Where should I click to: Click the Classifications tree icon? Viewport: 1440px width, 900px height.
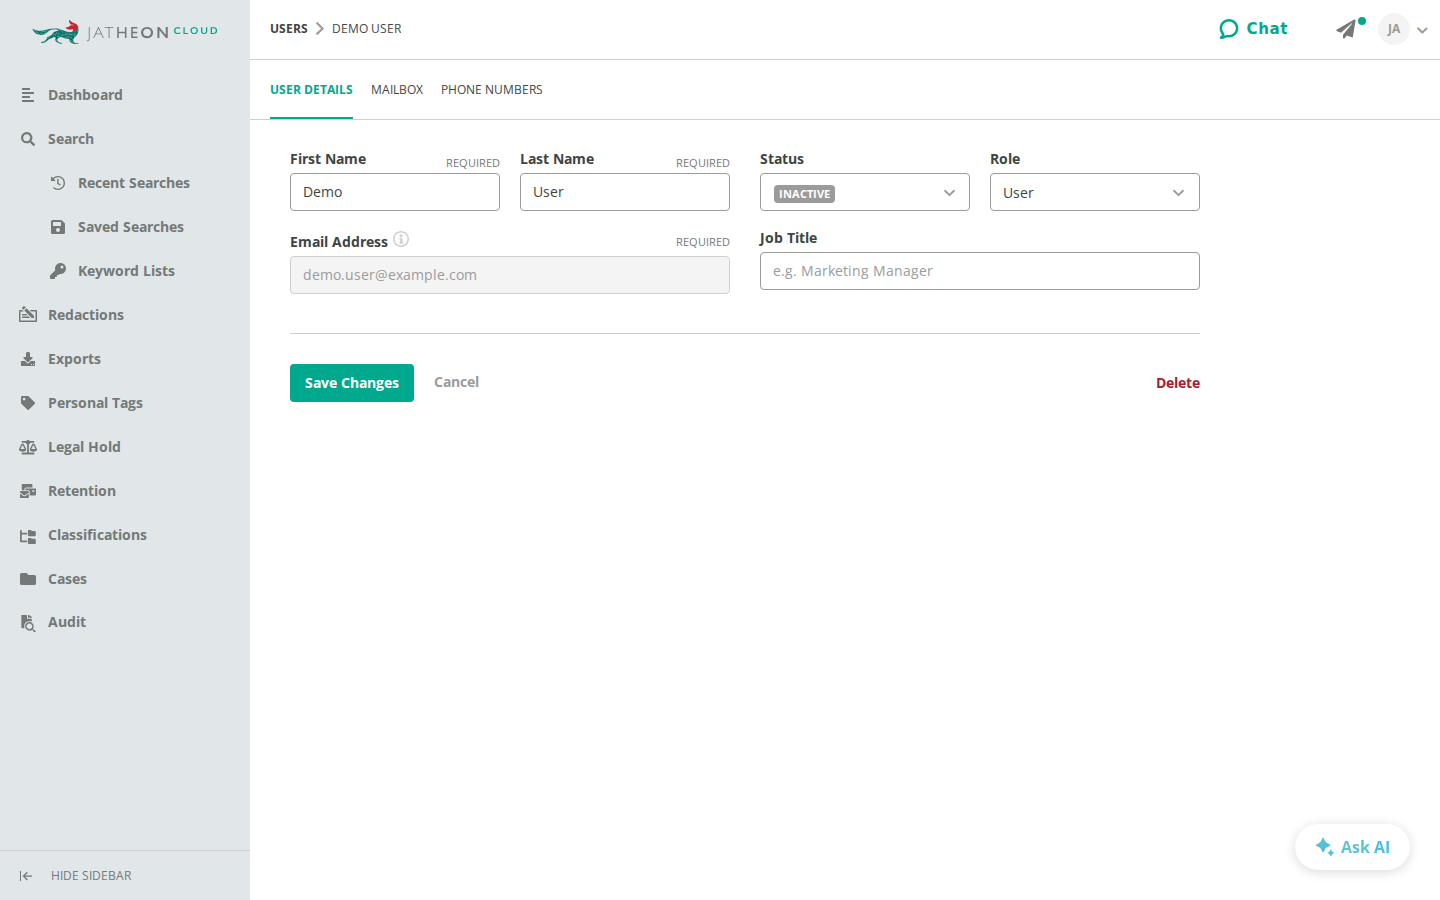click(28, 536)
